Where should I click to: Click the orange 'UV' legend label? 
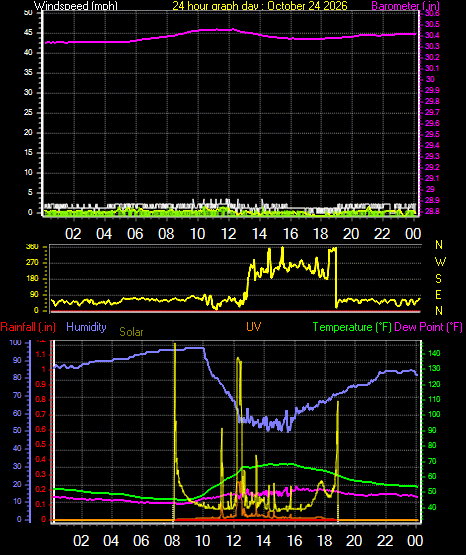tap(254, 326)
